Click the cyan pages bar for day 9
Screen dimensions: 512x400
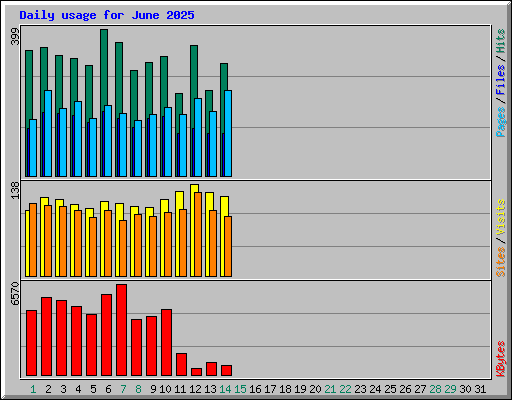click(x=153, y=146)
